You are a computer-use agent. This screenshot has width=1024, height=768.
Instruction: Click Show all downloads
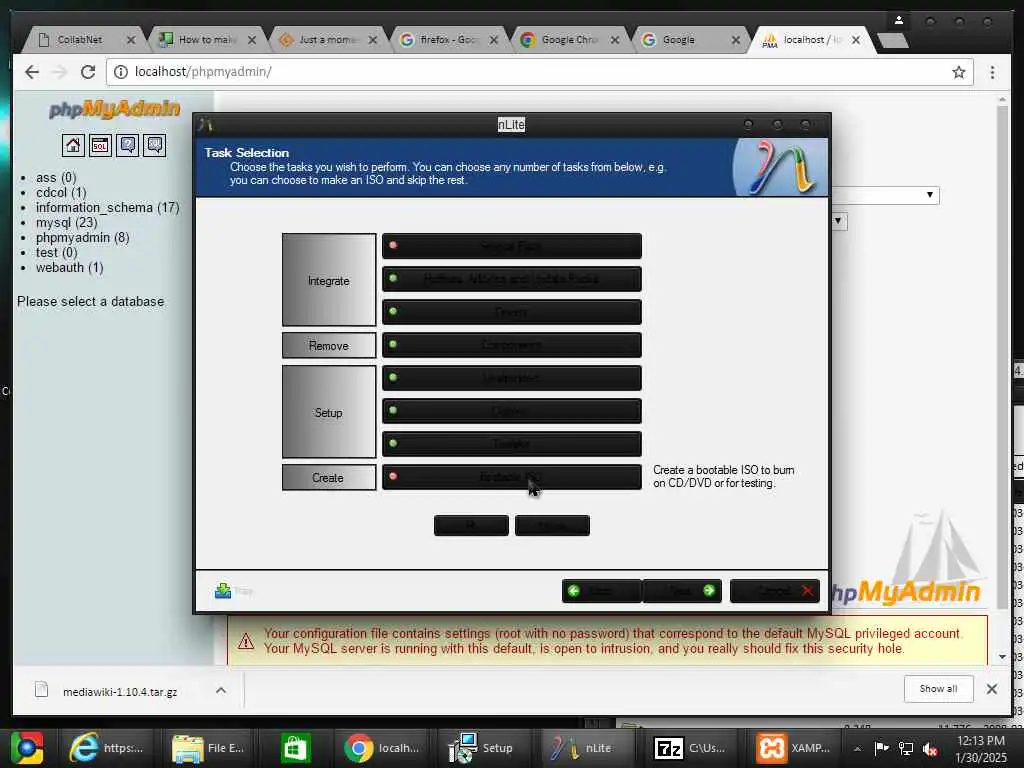(x=938, y=689)
